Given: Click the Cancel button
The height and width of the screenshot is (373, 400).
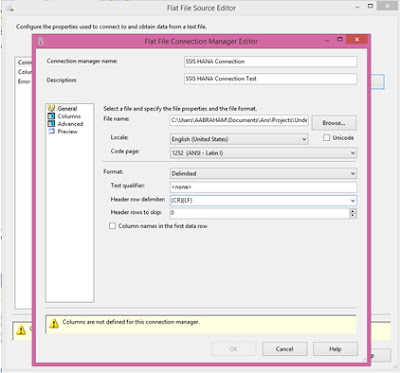Looking at the screenshot, I should point(284,349).
